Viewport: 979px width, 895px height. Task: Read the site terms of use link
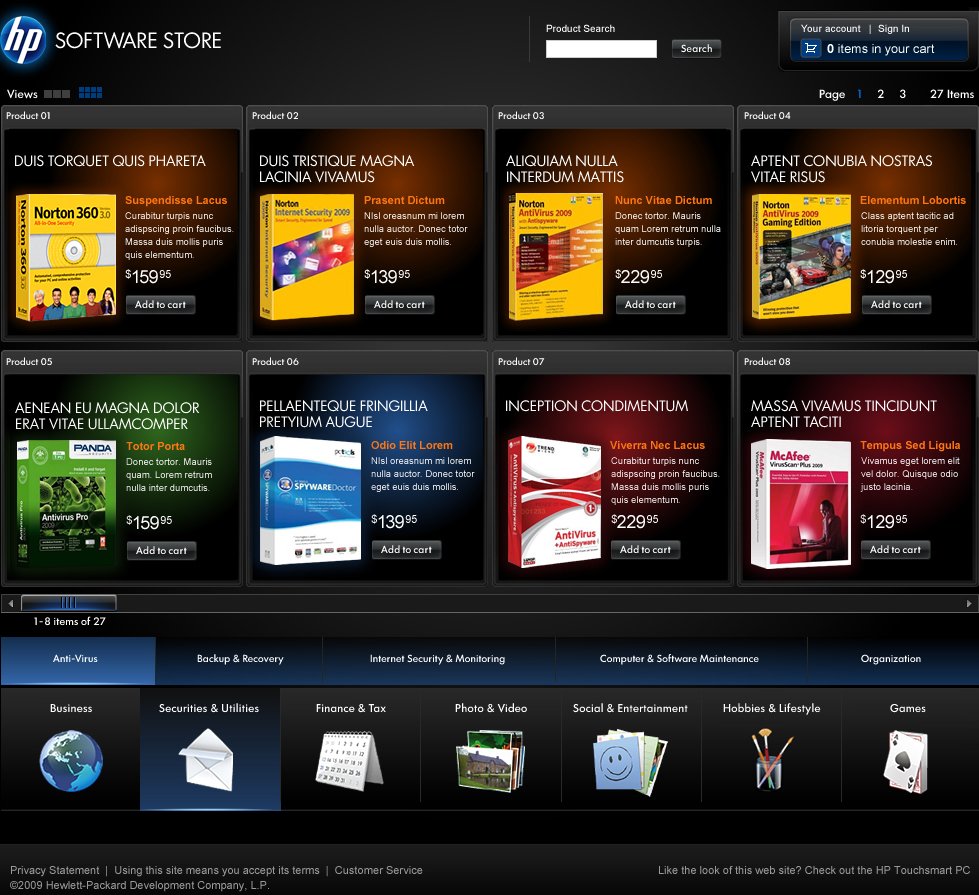coord(217,870)
